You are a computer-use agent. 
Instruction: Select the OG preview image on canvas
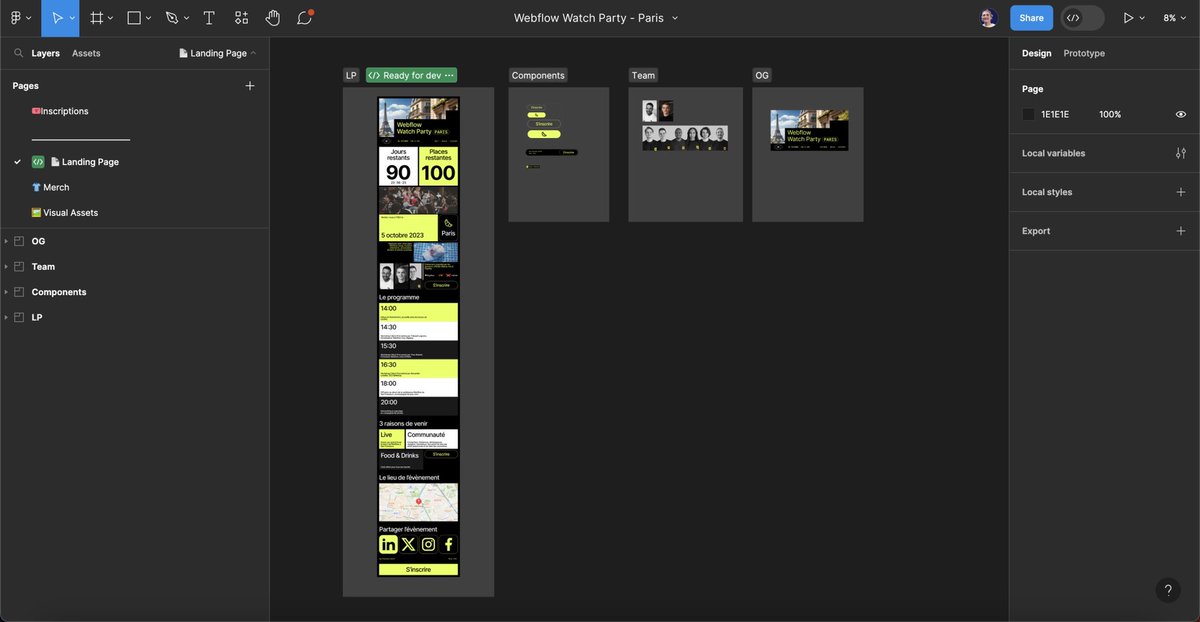809,130
